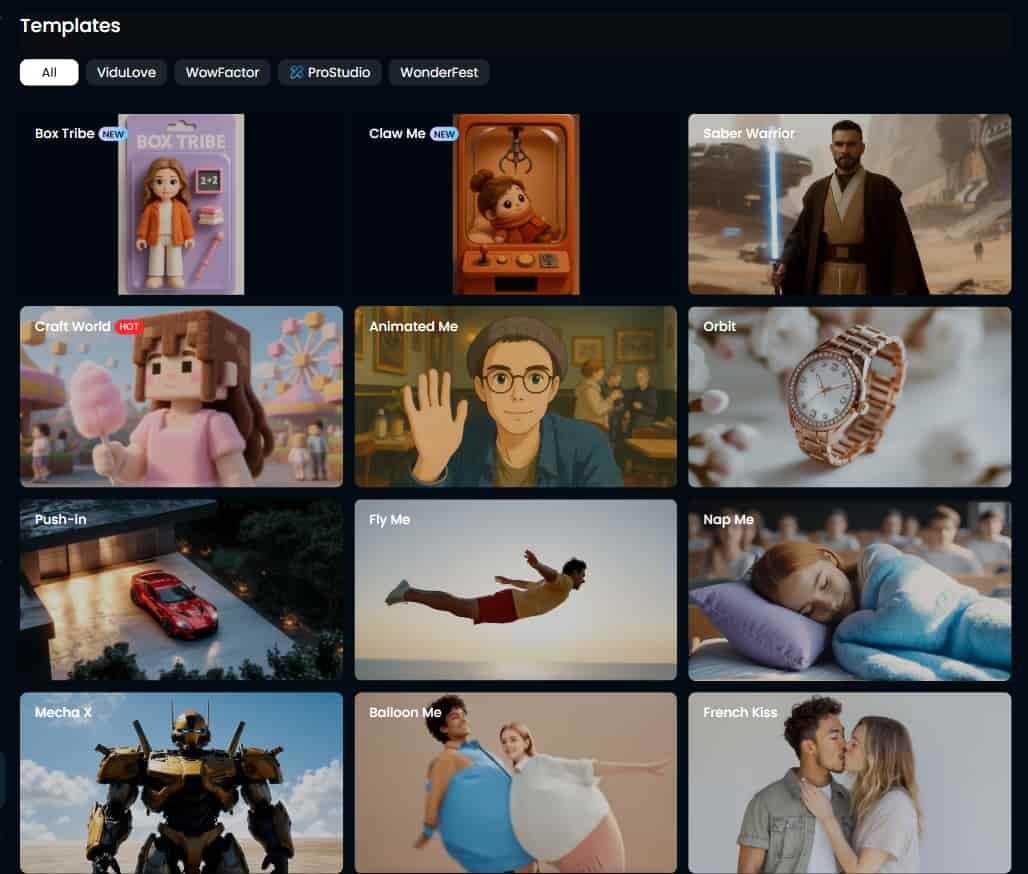This screenshot has width=1028, height=874.
Task: Open the Mecha X template
Action: coord(181,782)
